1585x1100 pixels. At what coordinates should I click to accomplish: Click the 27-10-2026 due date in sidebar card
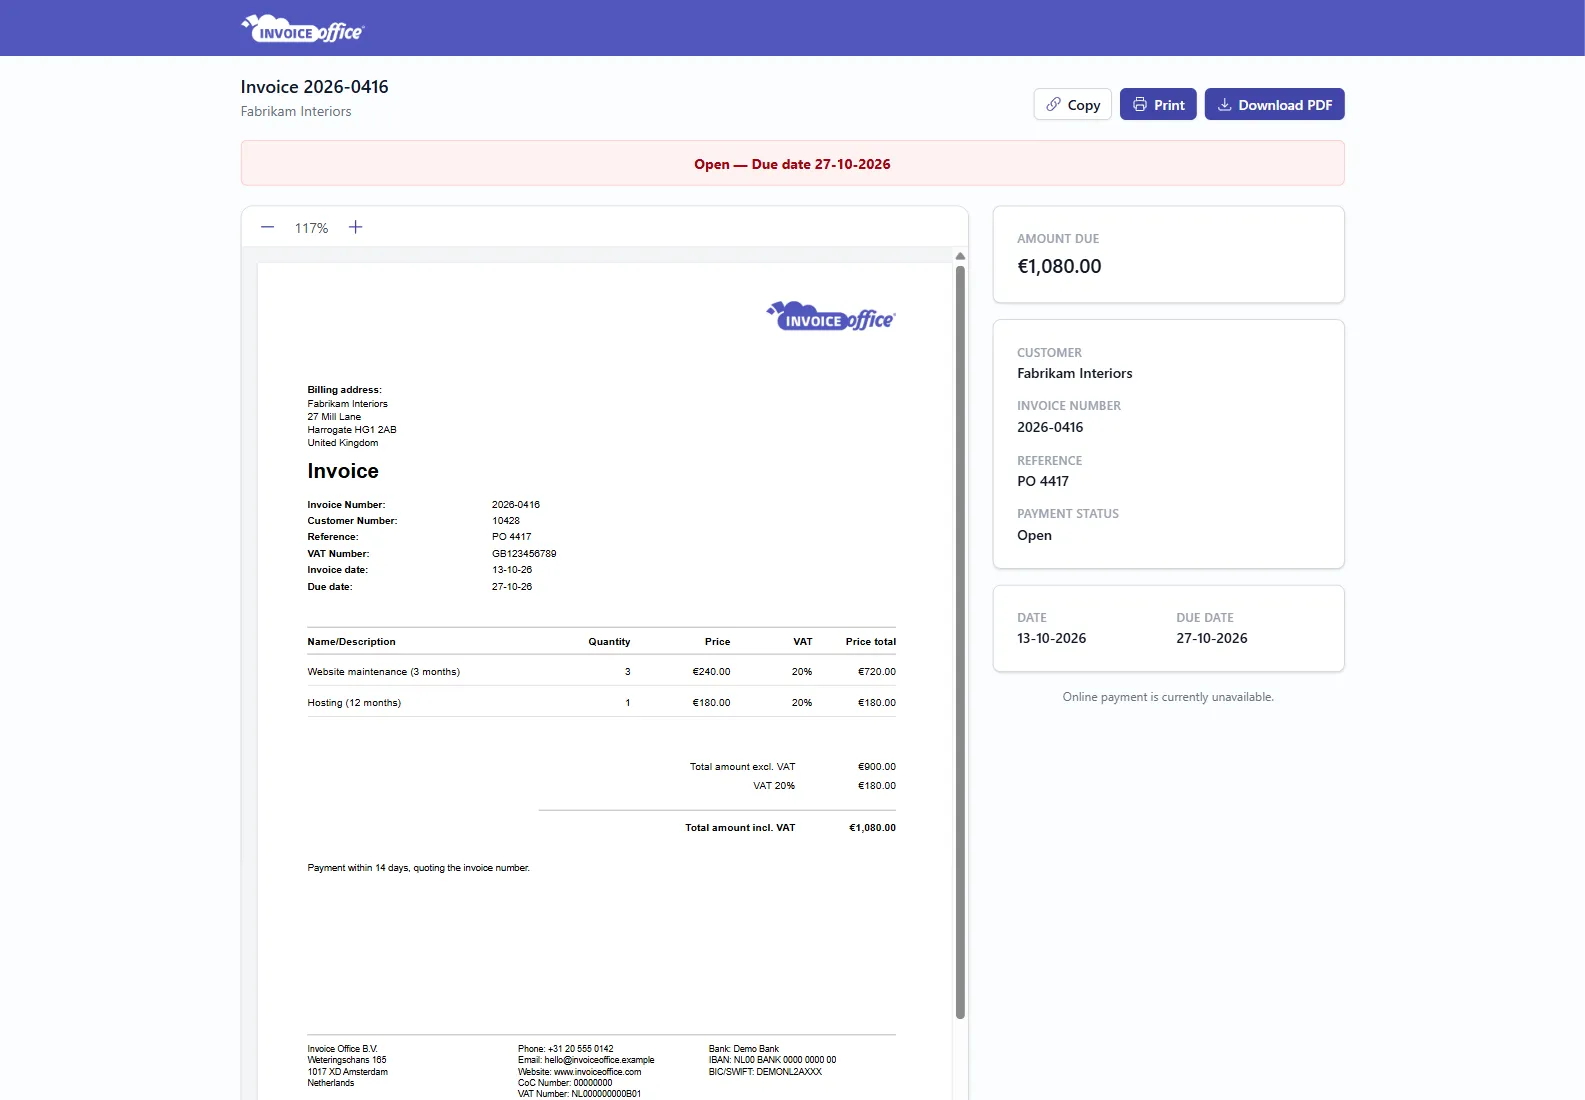tap(1212, 638)
